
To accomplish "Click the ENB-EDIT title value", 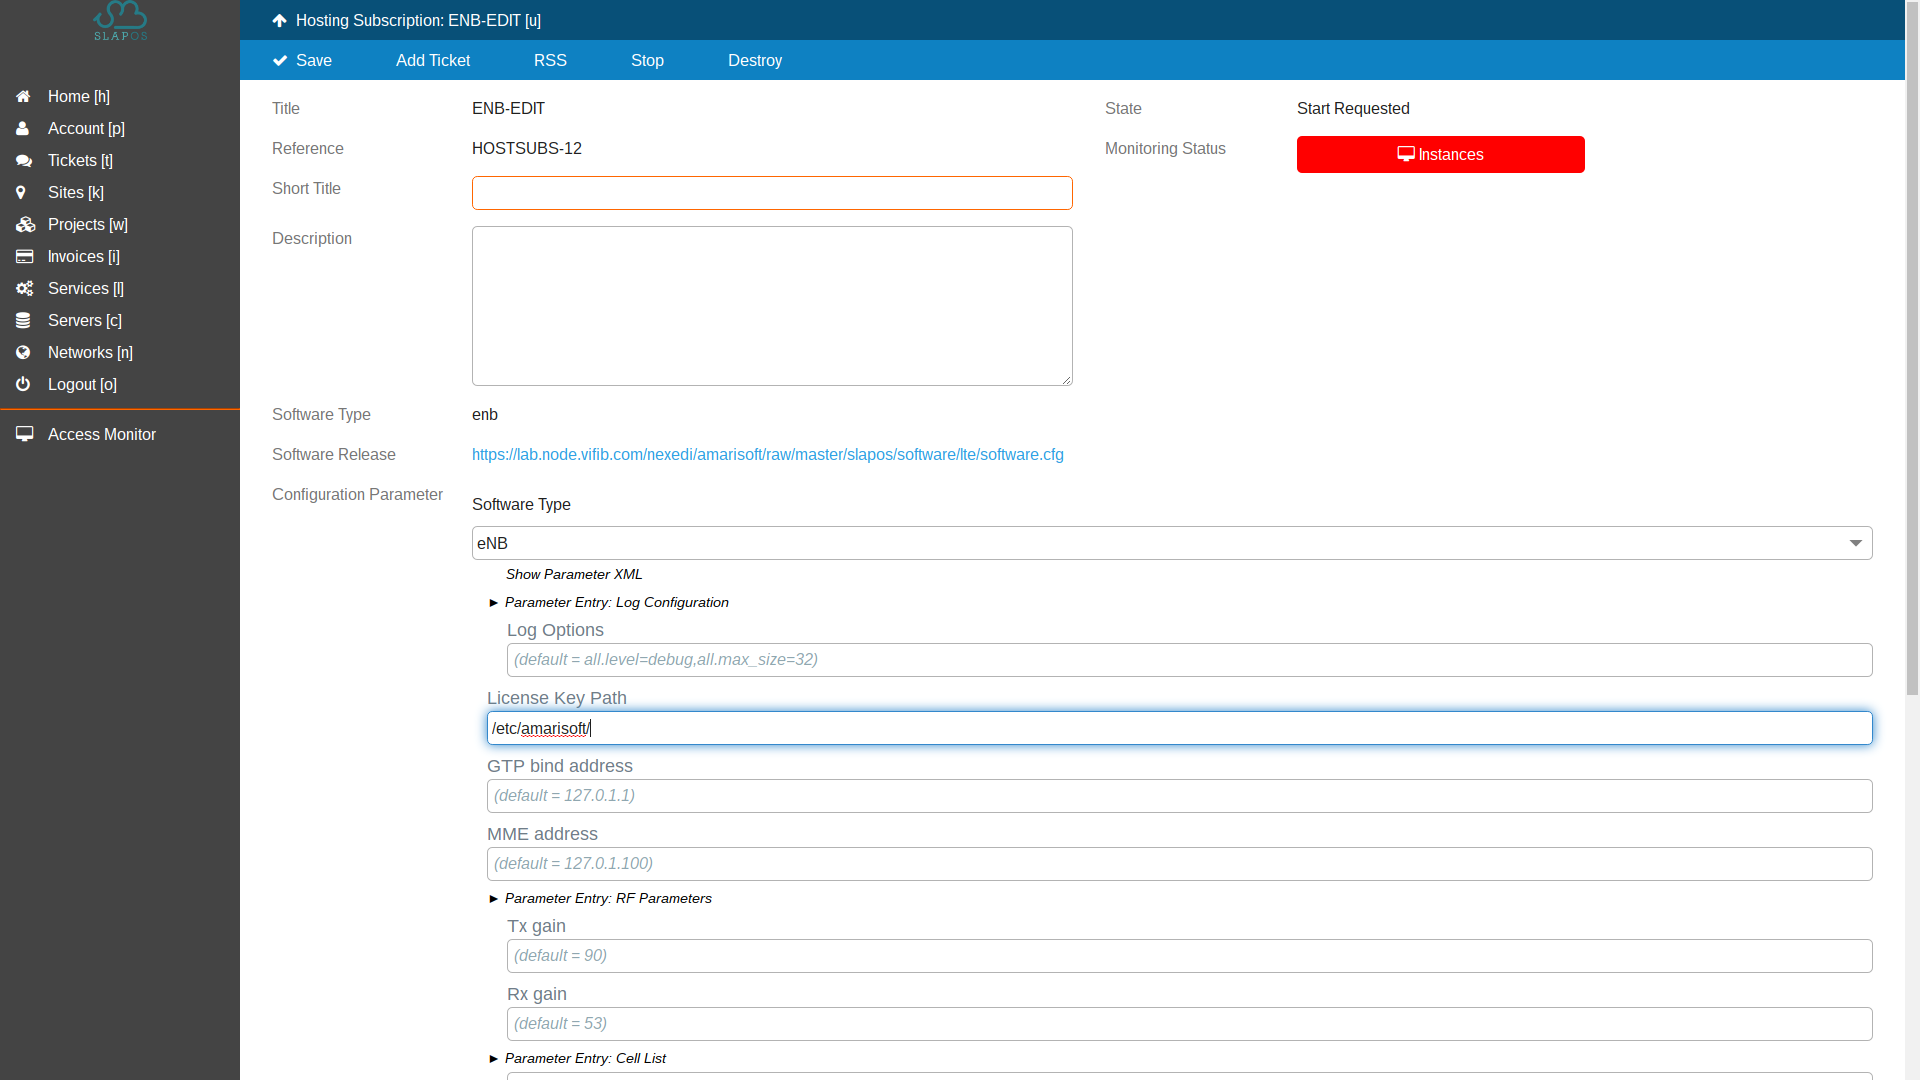I will tap(508, 109).
